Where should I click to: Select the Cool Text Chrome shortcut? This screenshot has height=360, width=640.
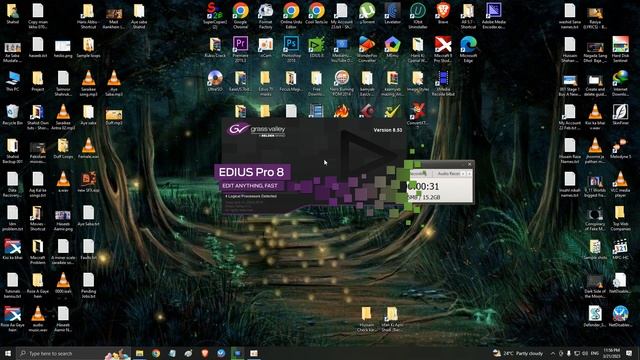pos(316,14)
